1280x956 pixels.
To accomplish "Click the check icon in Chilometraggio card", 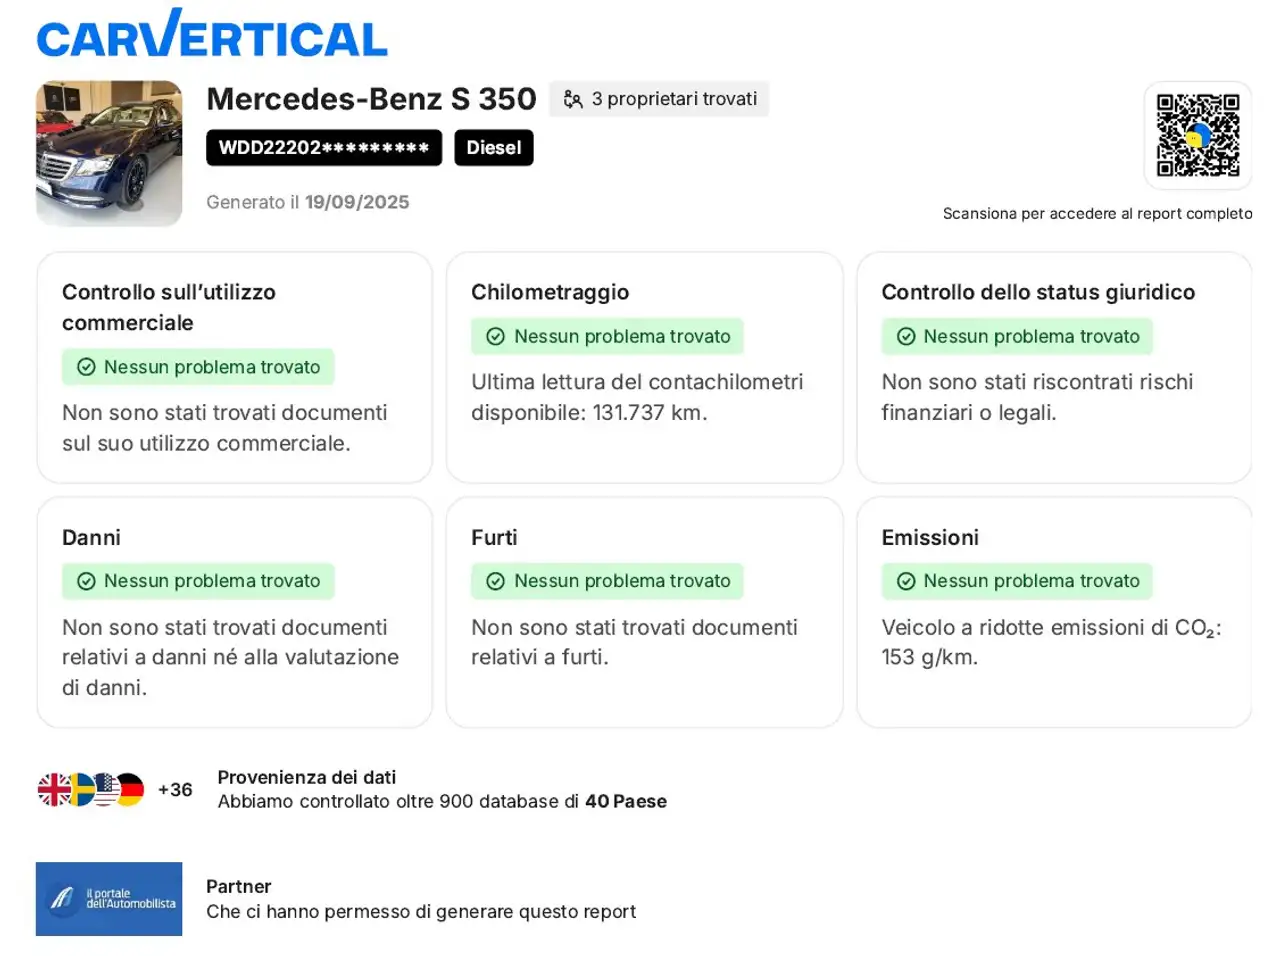I will [x=495, y=337].
